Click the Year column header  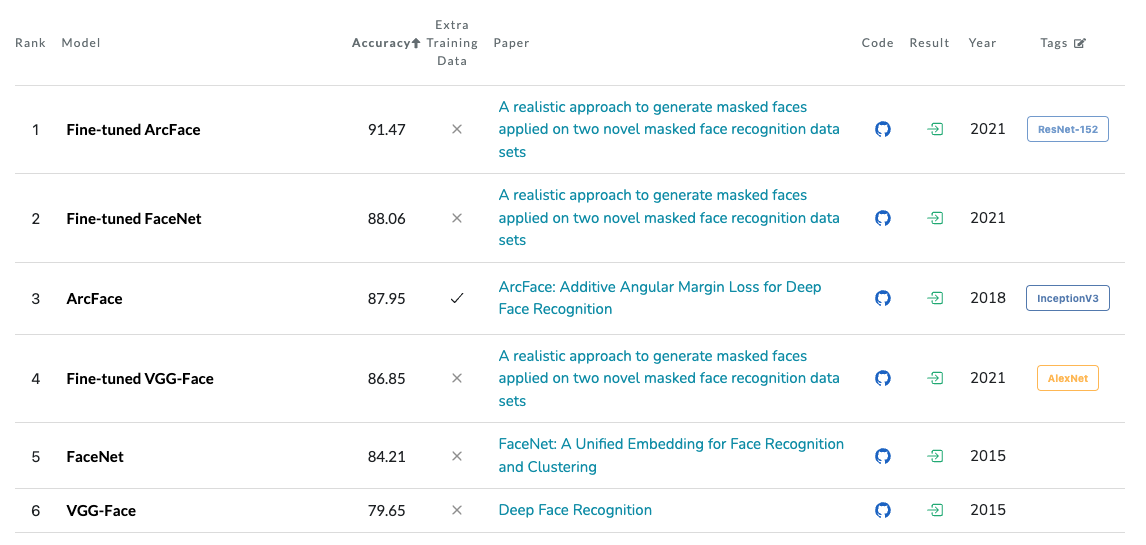982,43
